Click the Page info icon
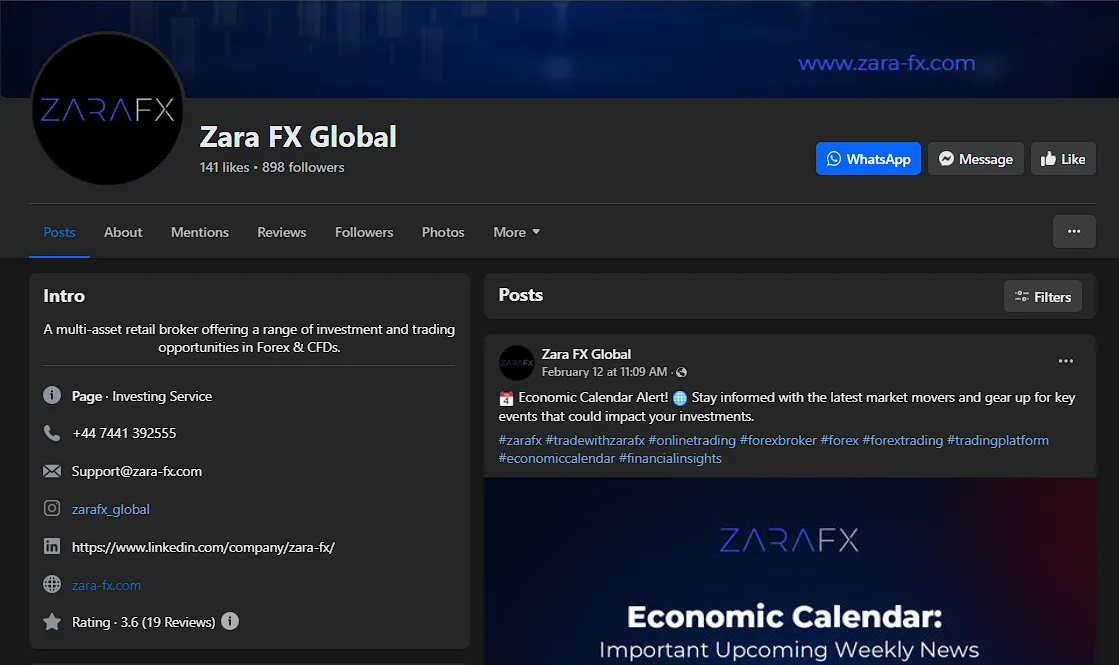This screenshot has width=1119, height=665. coord(52,395)
